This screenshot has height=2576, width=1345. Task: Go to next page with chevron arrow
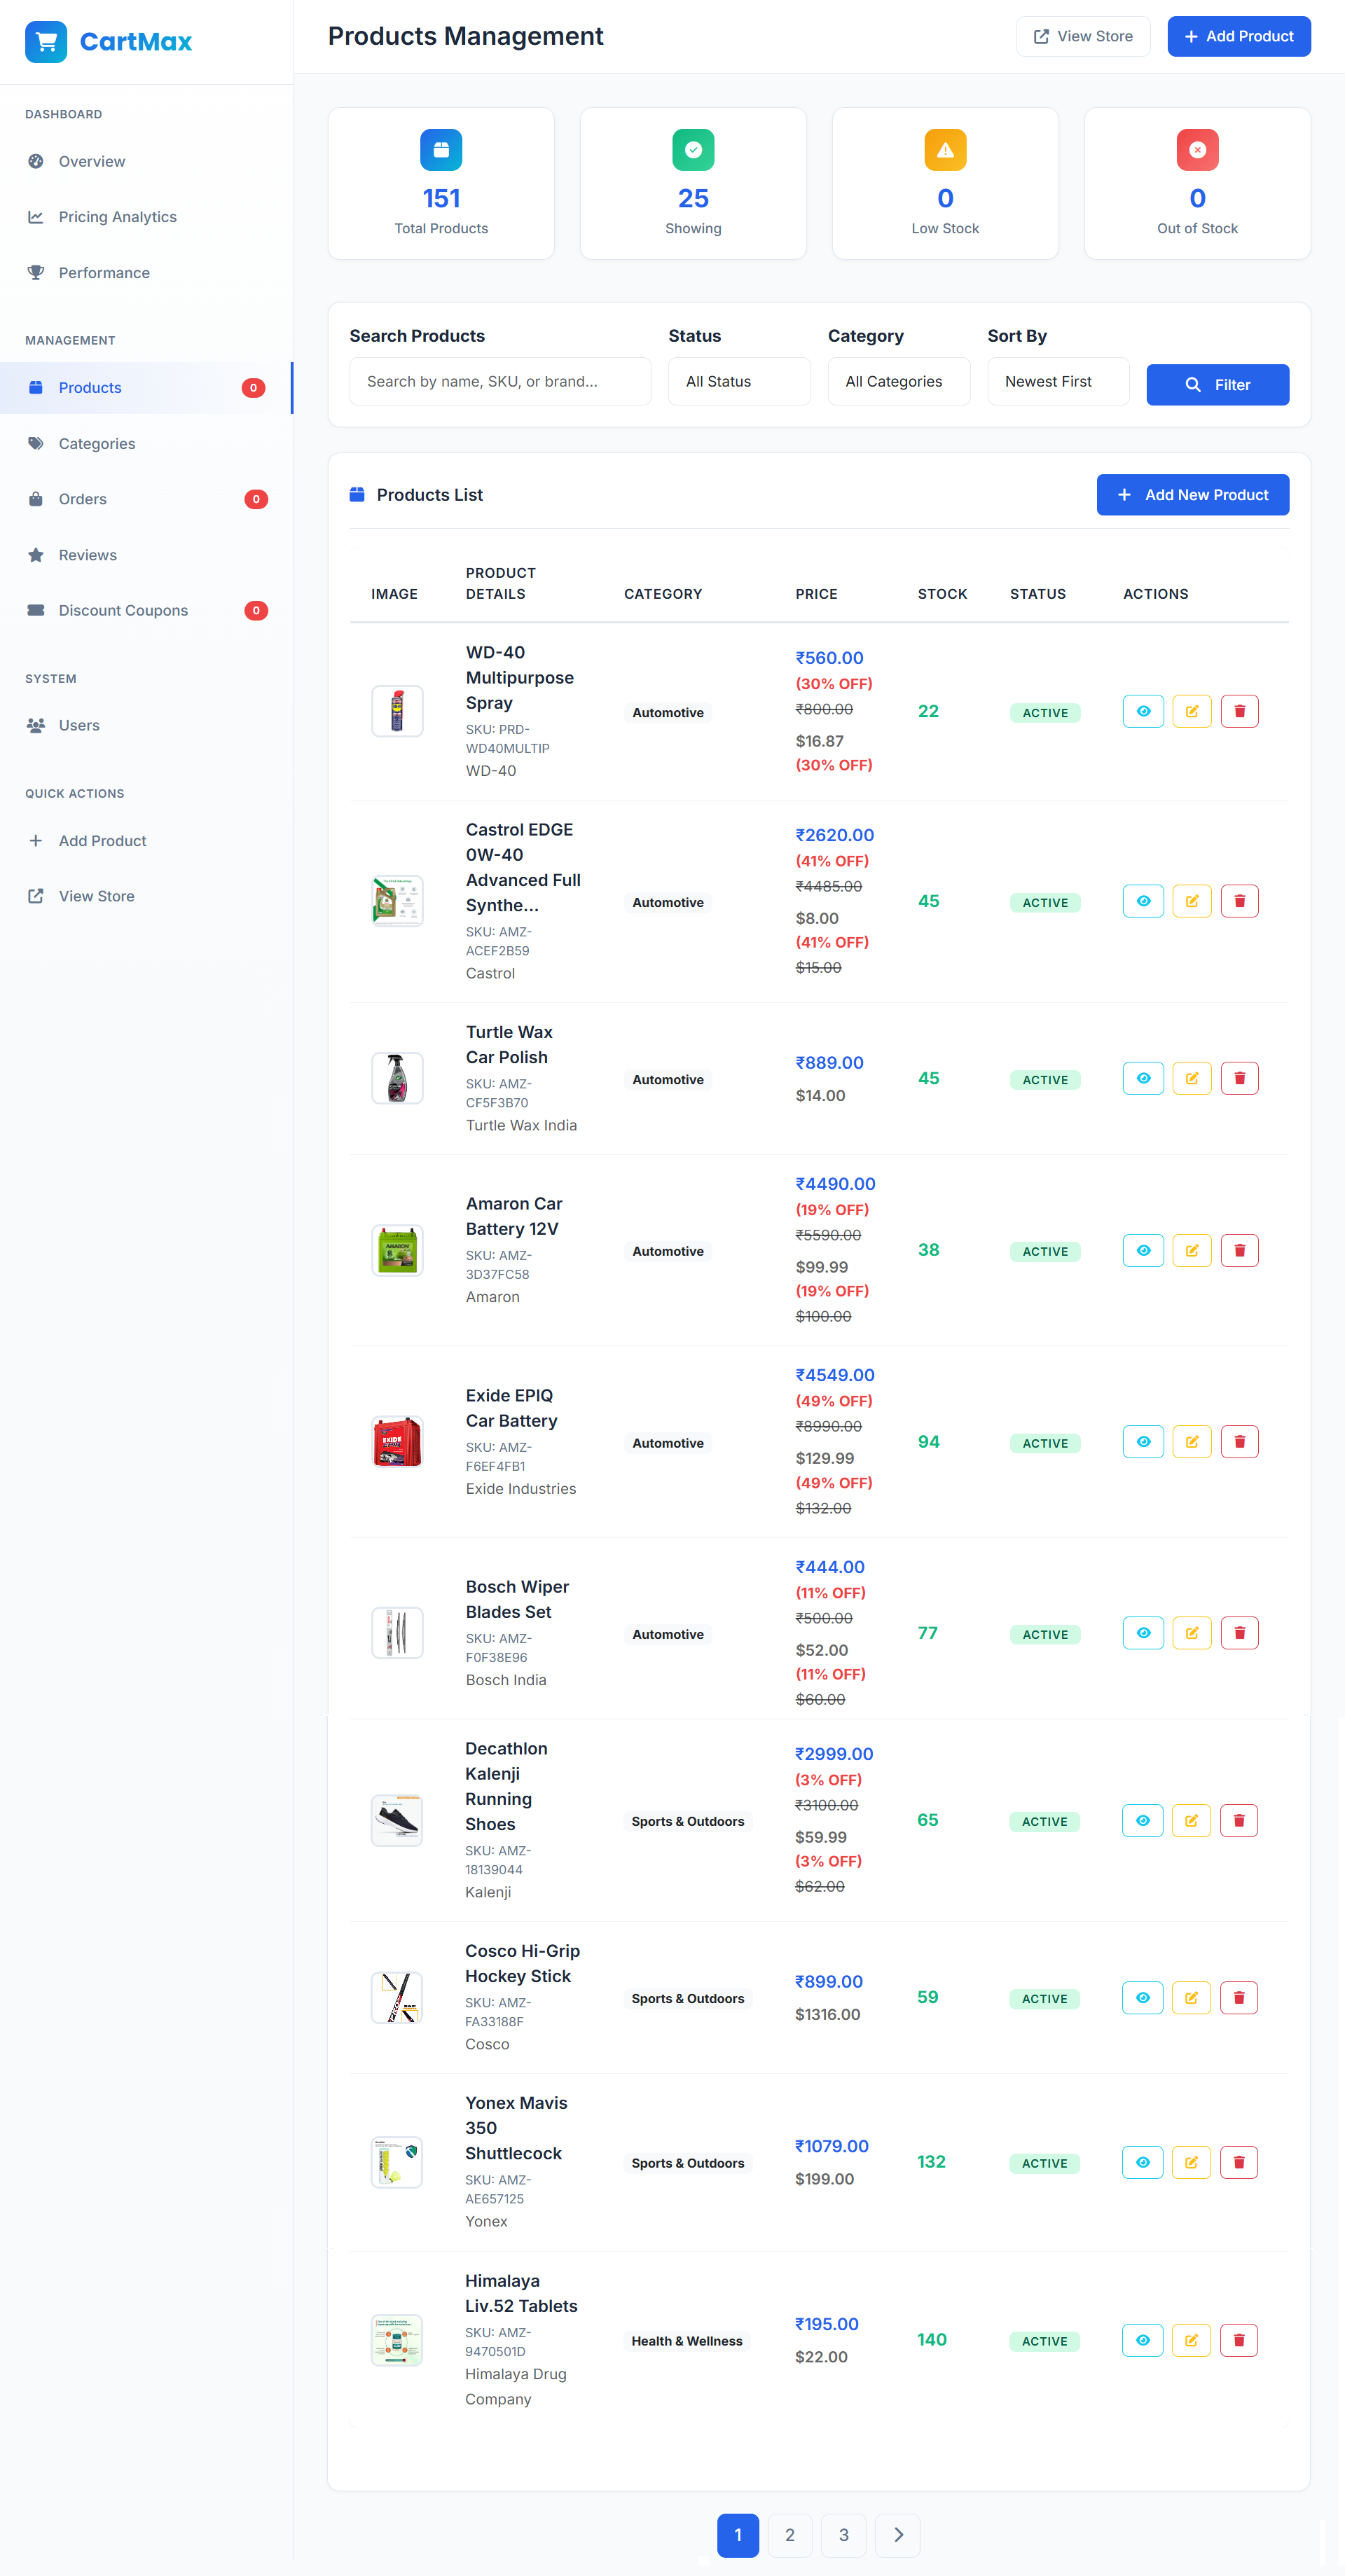[x=897, y=2534]
